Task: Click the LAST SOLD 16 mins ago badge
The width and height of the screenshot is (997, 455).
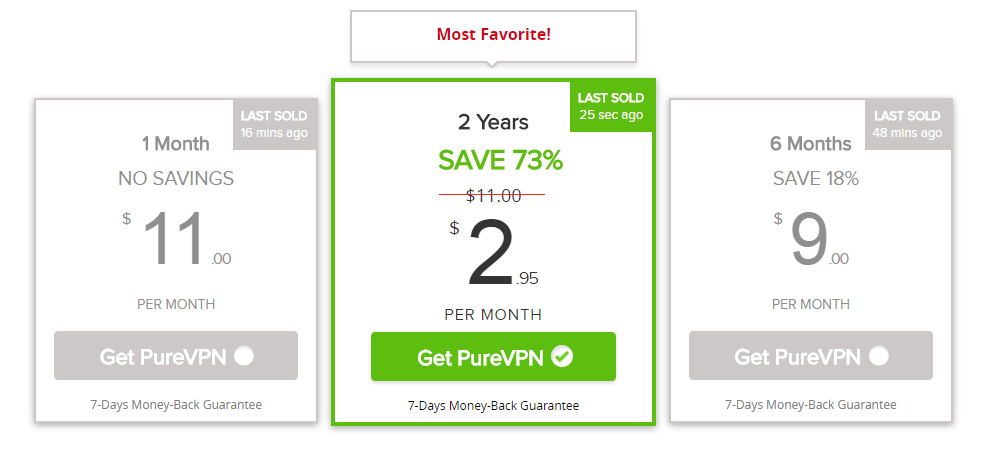Action: (x=274, y=125)
